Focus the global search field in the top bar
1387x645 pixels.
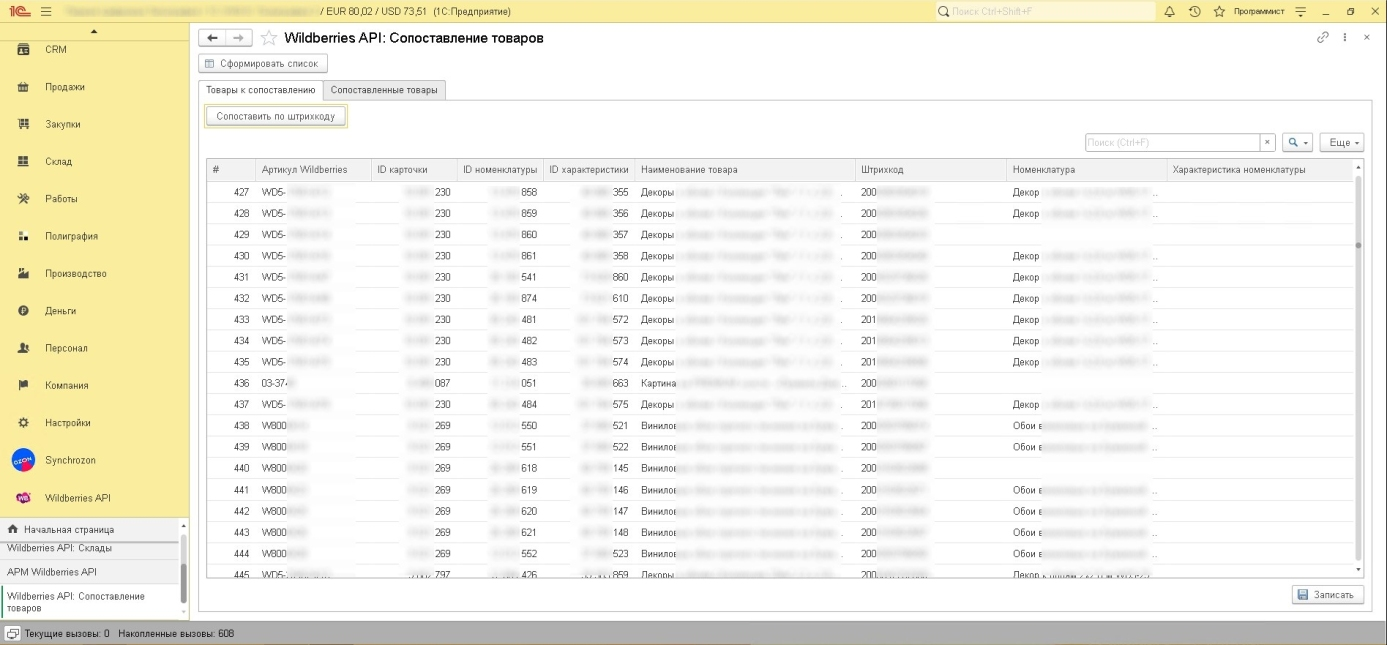(1044, 11)
